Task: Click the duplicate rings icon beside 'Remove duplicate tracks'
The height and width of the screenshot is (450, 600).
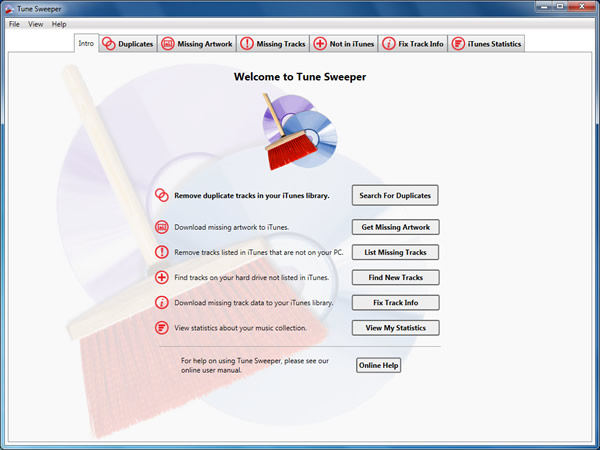Action: pos(161,195)
